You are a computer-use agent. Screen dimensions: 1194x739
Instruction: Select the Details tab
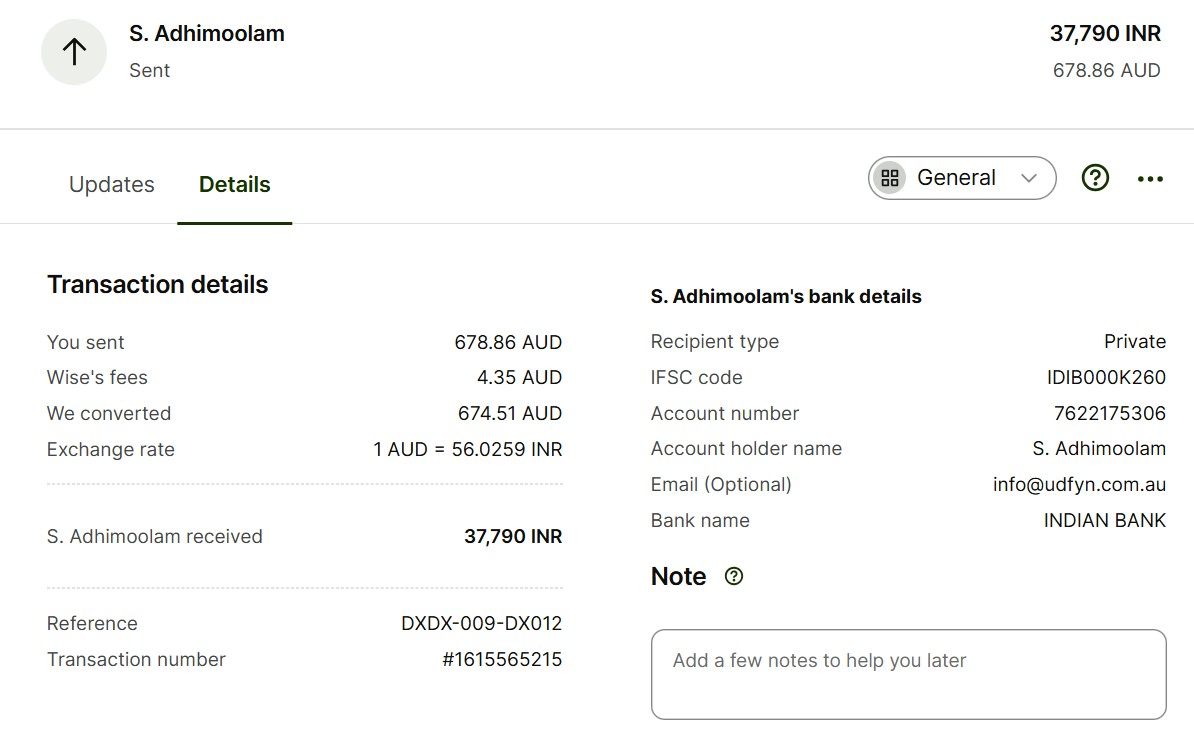[235, 184]
